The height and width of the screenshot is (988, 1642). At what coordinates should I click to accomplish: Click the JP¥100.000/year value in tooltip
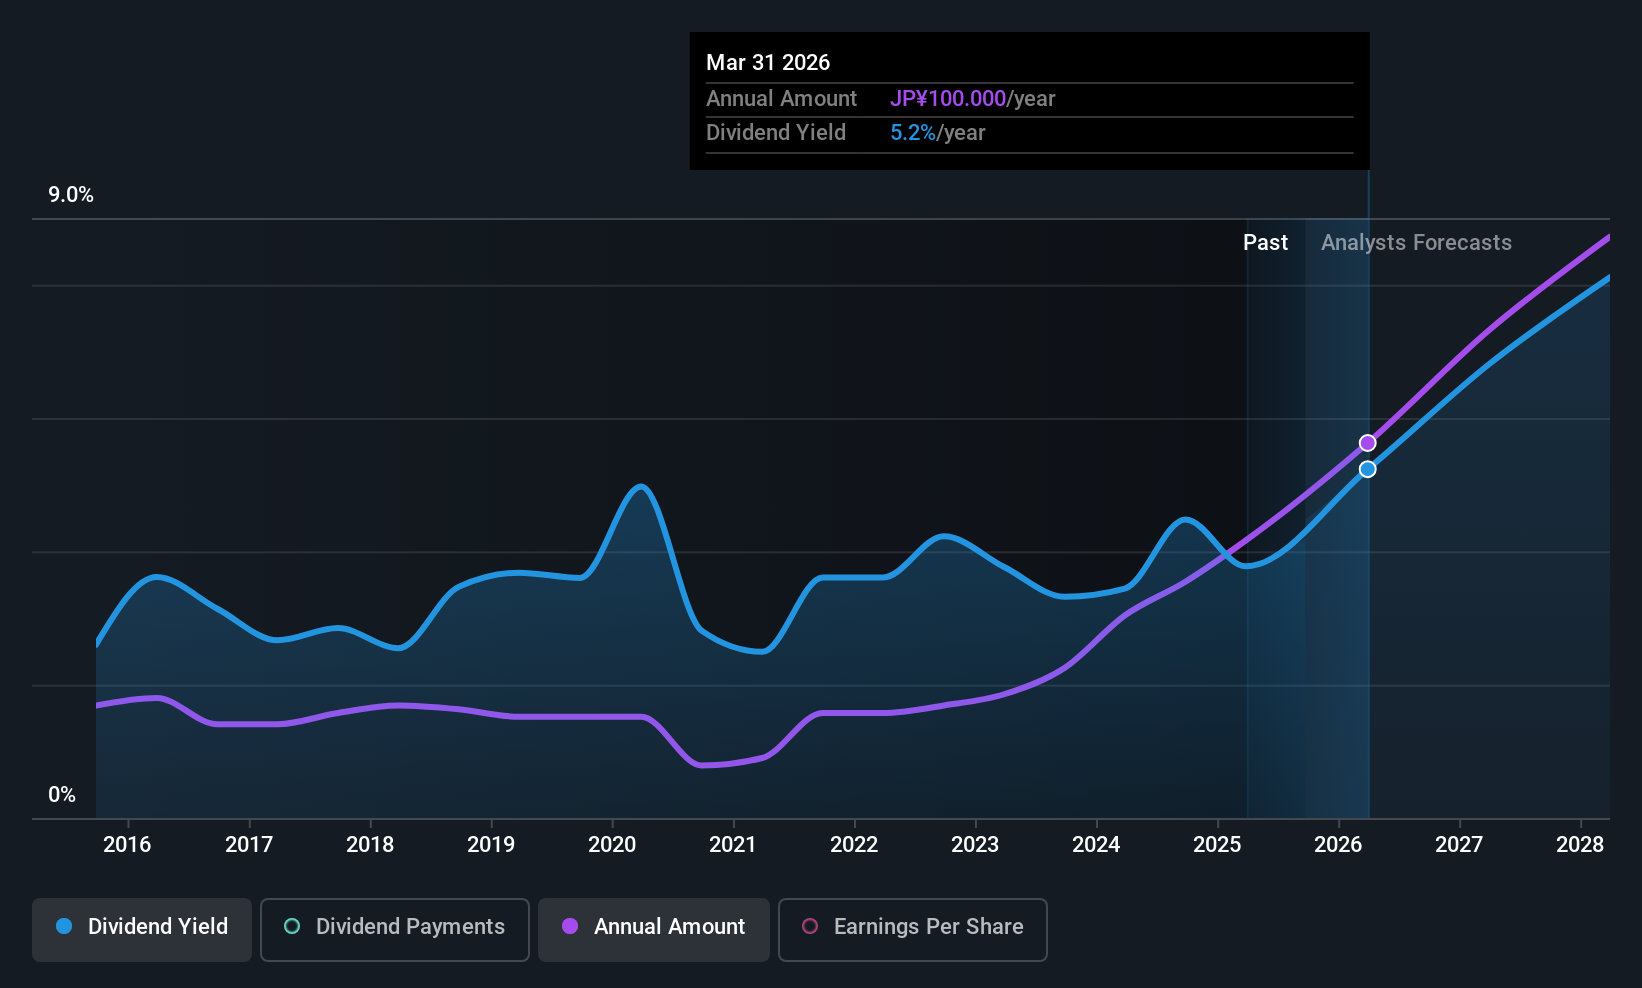click(972, 99)
